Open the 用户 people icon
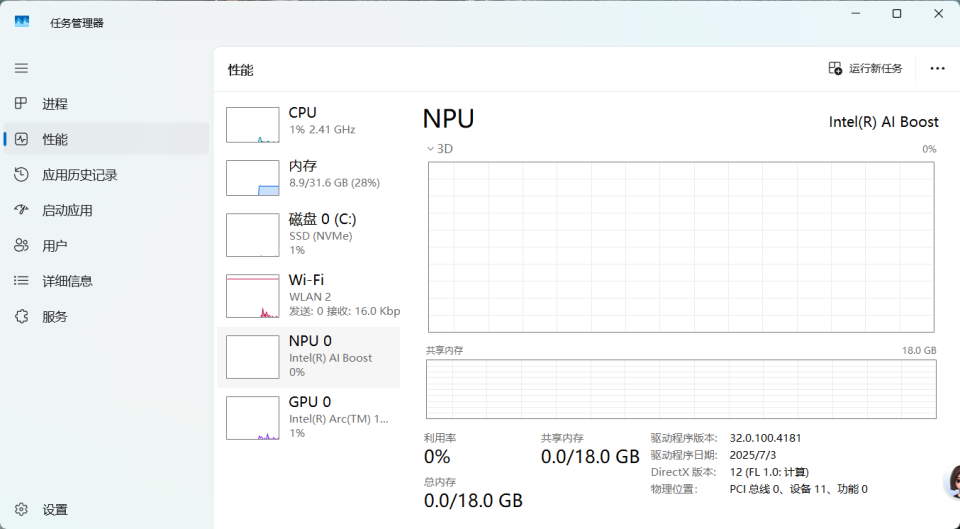The width and height of the screenshot is (960, 529). click(21, 246)
